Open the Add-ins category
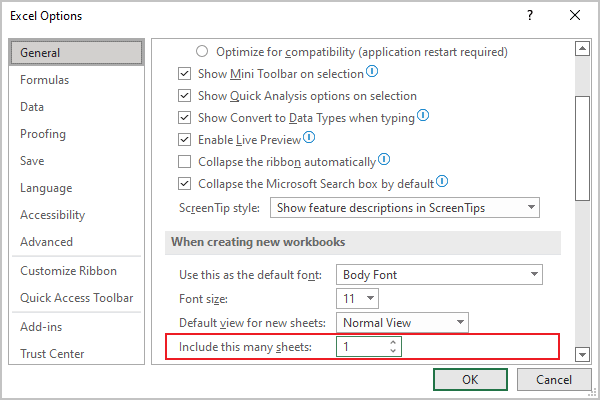 77,327
